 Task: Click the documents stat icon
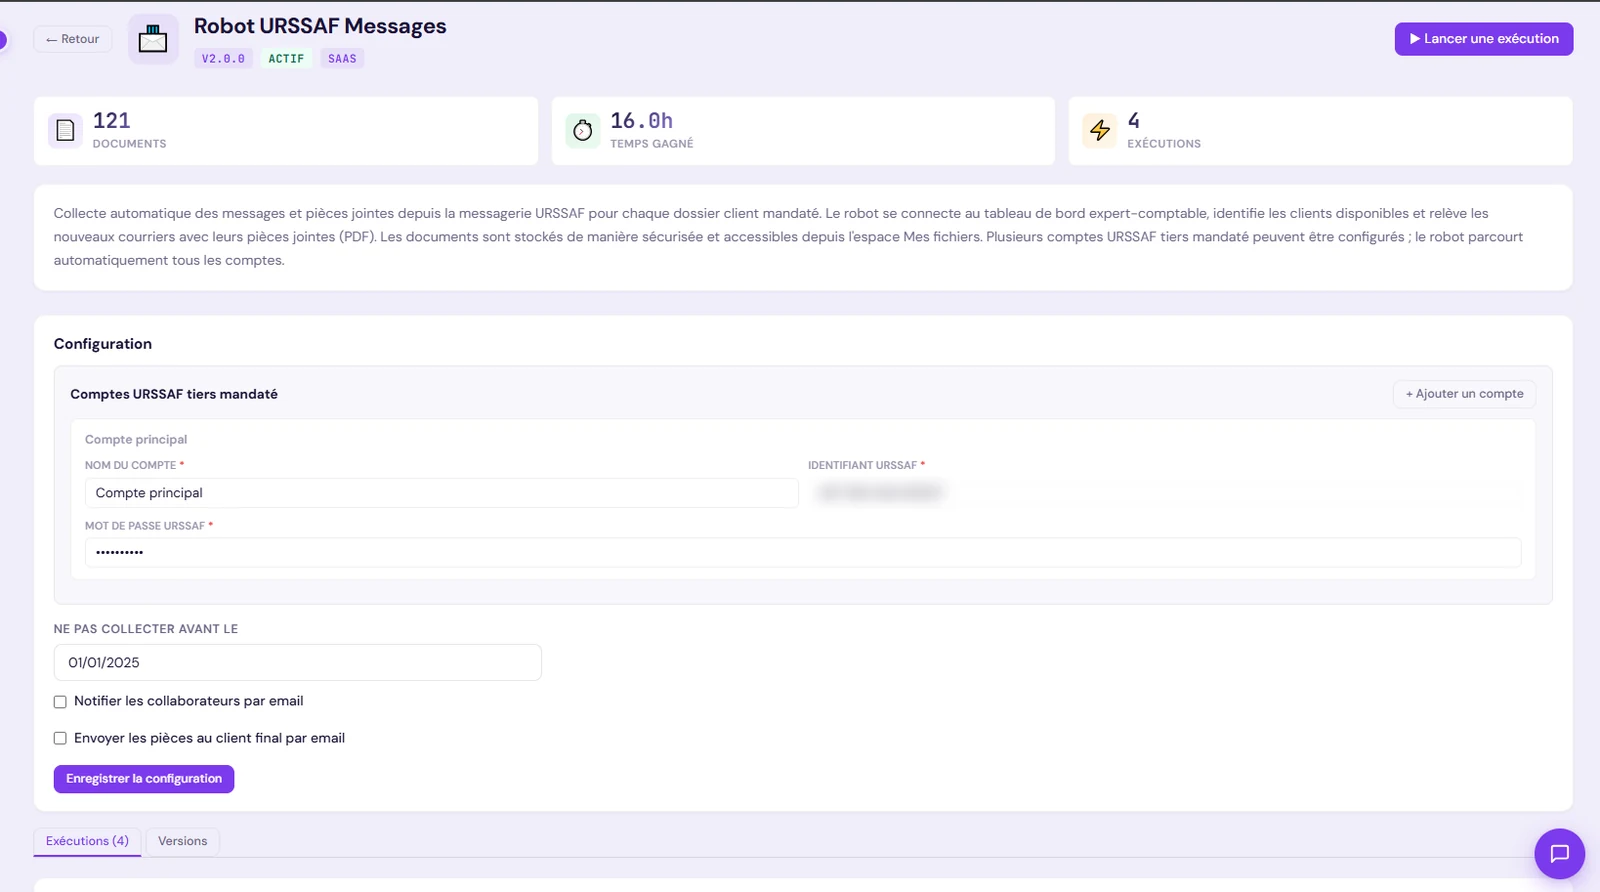65,130
